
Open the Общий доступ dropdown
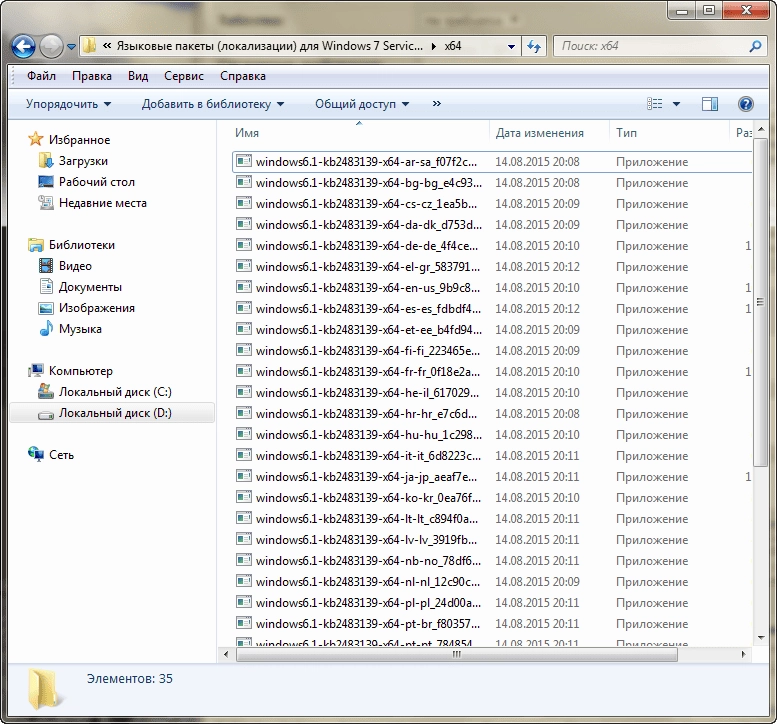tap(362, 104)
